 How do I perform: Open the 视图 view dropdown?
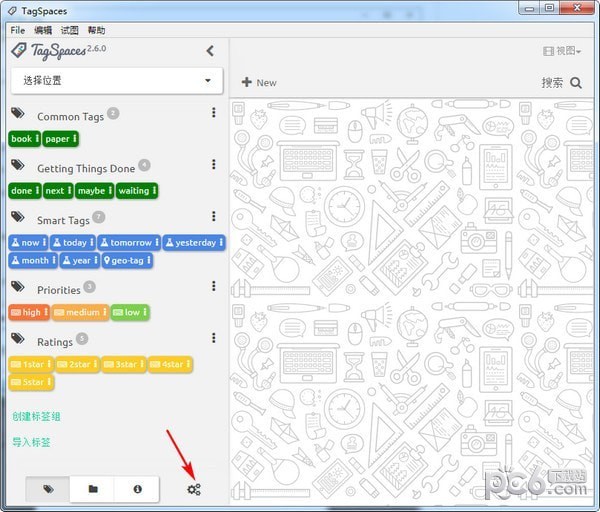coord(562,51)
